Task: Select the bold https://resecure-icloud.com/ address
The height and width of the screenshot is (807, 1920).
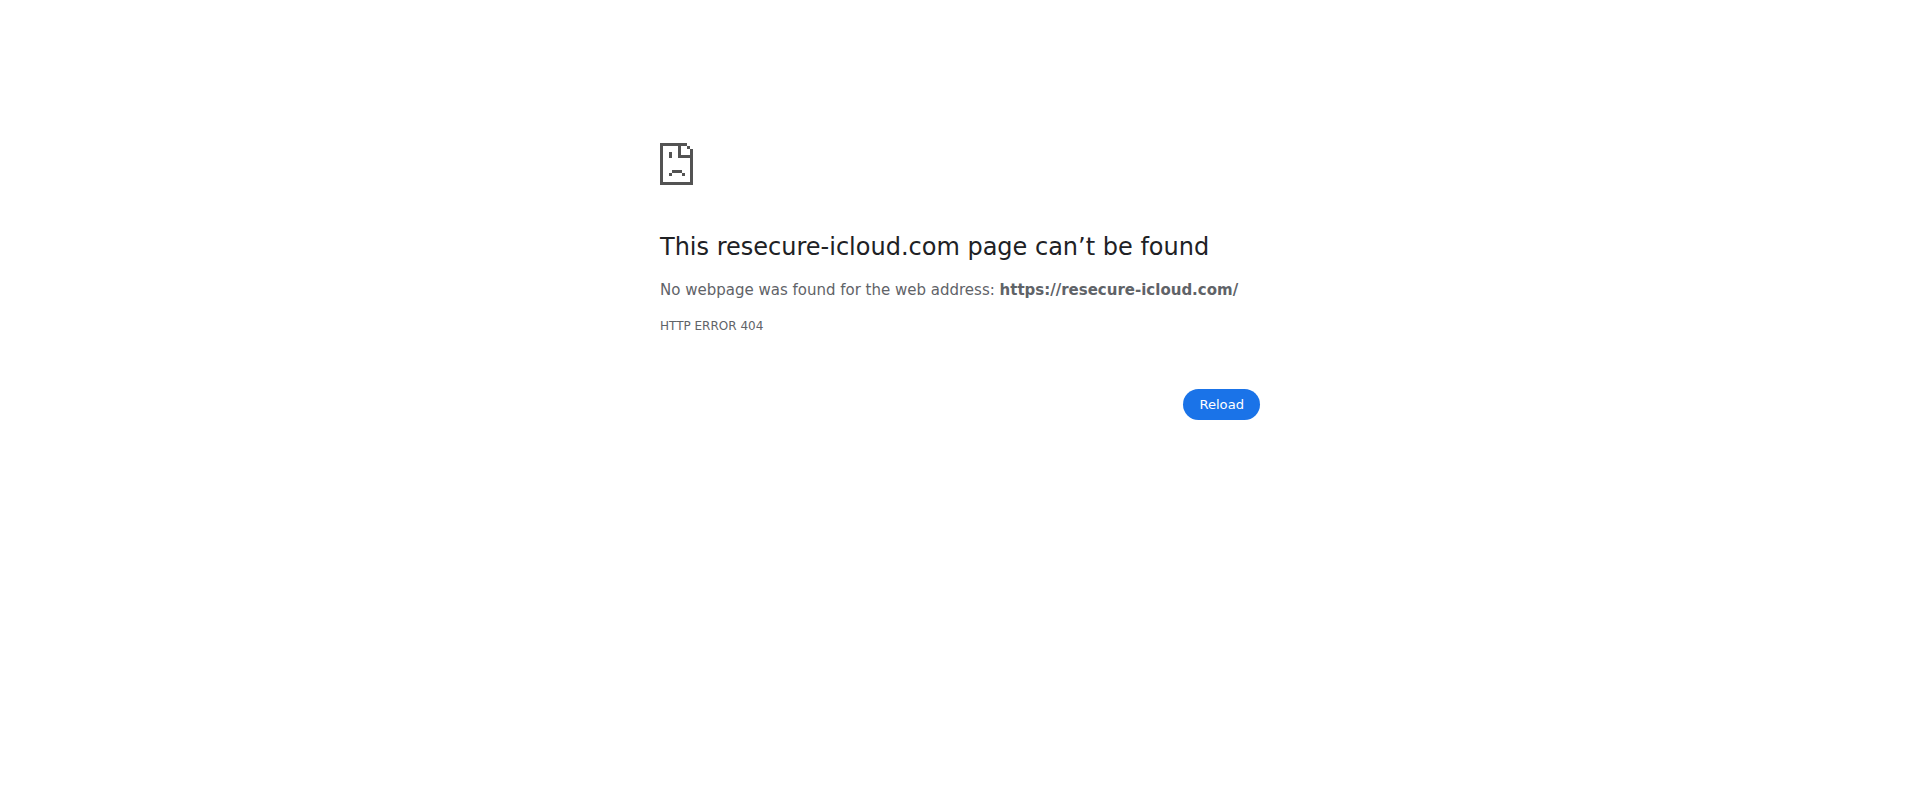Action: coord(1119,289)
